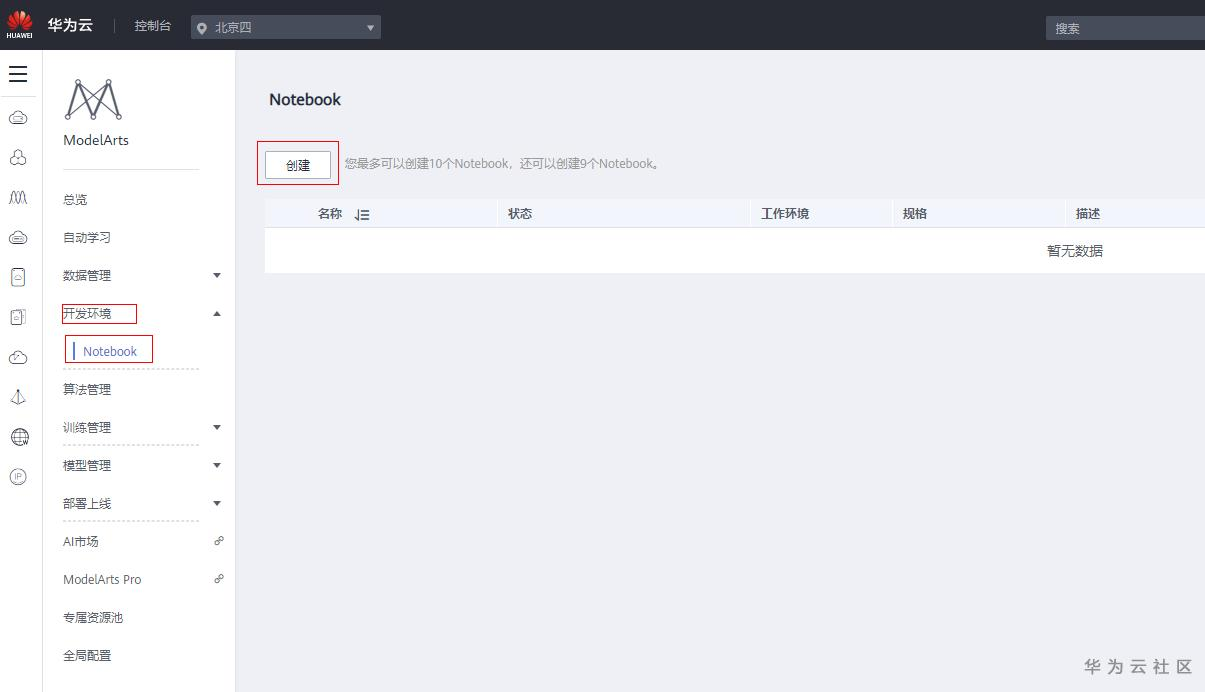Screen dimensions: 1205x692
Task: Collapse the 开发环境 arrow
Action: point(217,313)
